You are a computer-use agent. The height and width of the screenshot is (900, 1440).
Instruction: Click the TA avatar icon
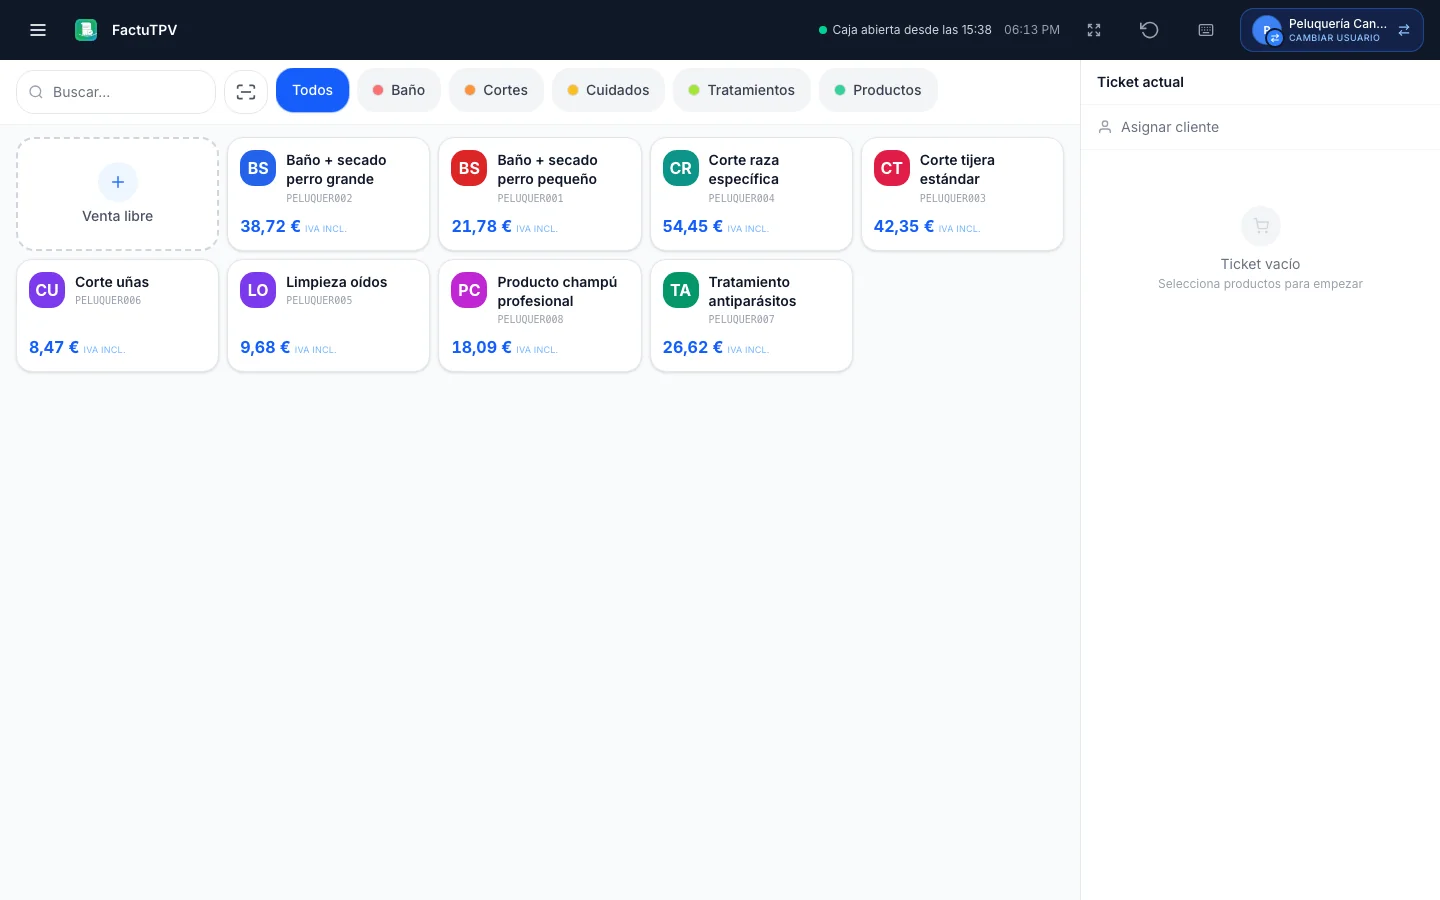[x=681, y=290]
